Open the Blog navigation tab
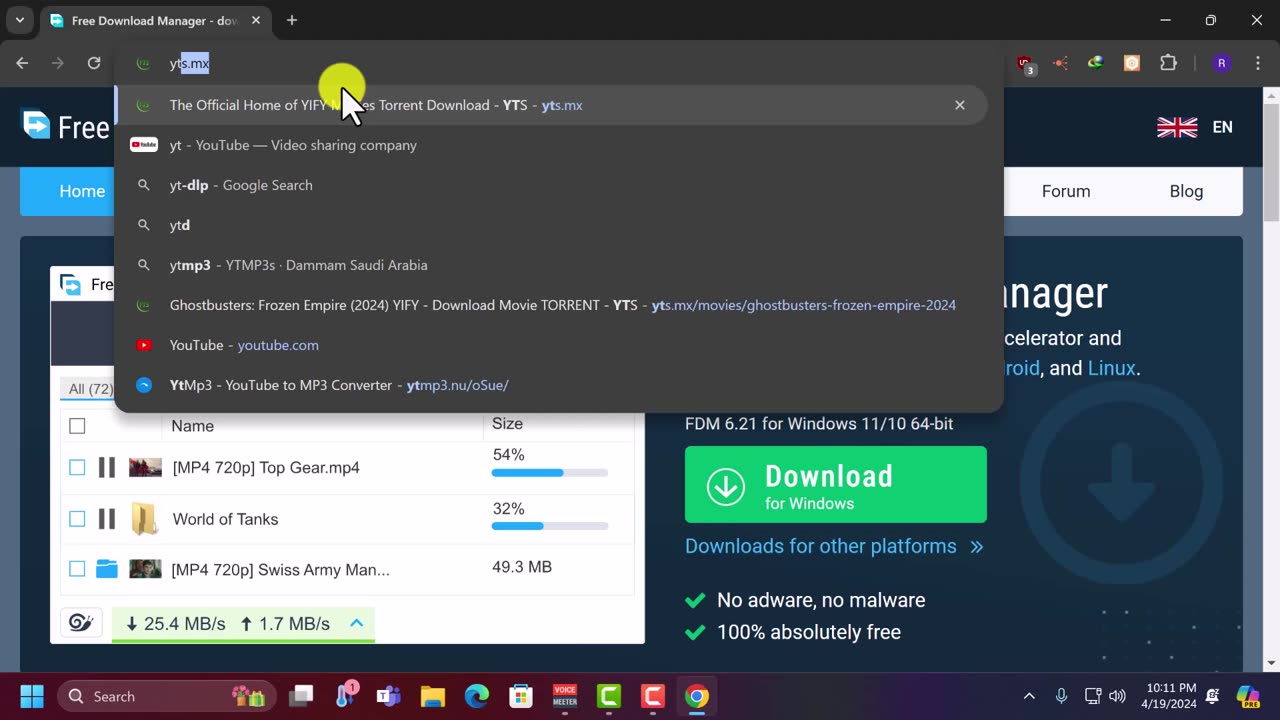Image resolution: width=1280 pixels, height=720 pixels. (x=1186, y=191)
